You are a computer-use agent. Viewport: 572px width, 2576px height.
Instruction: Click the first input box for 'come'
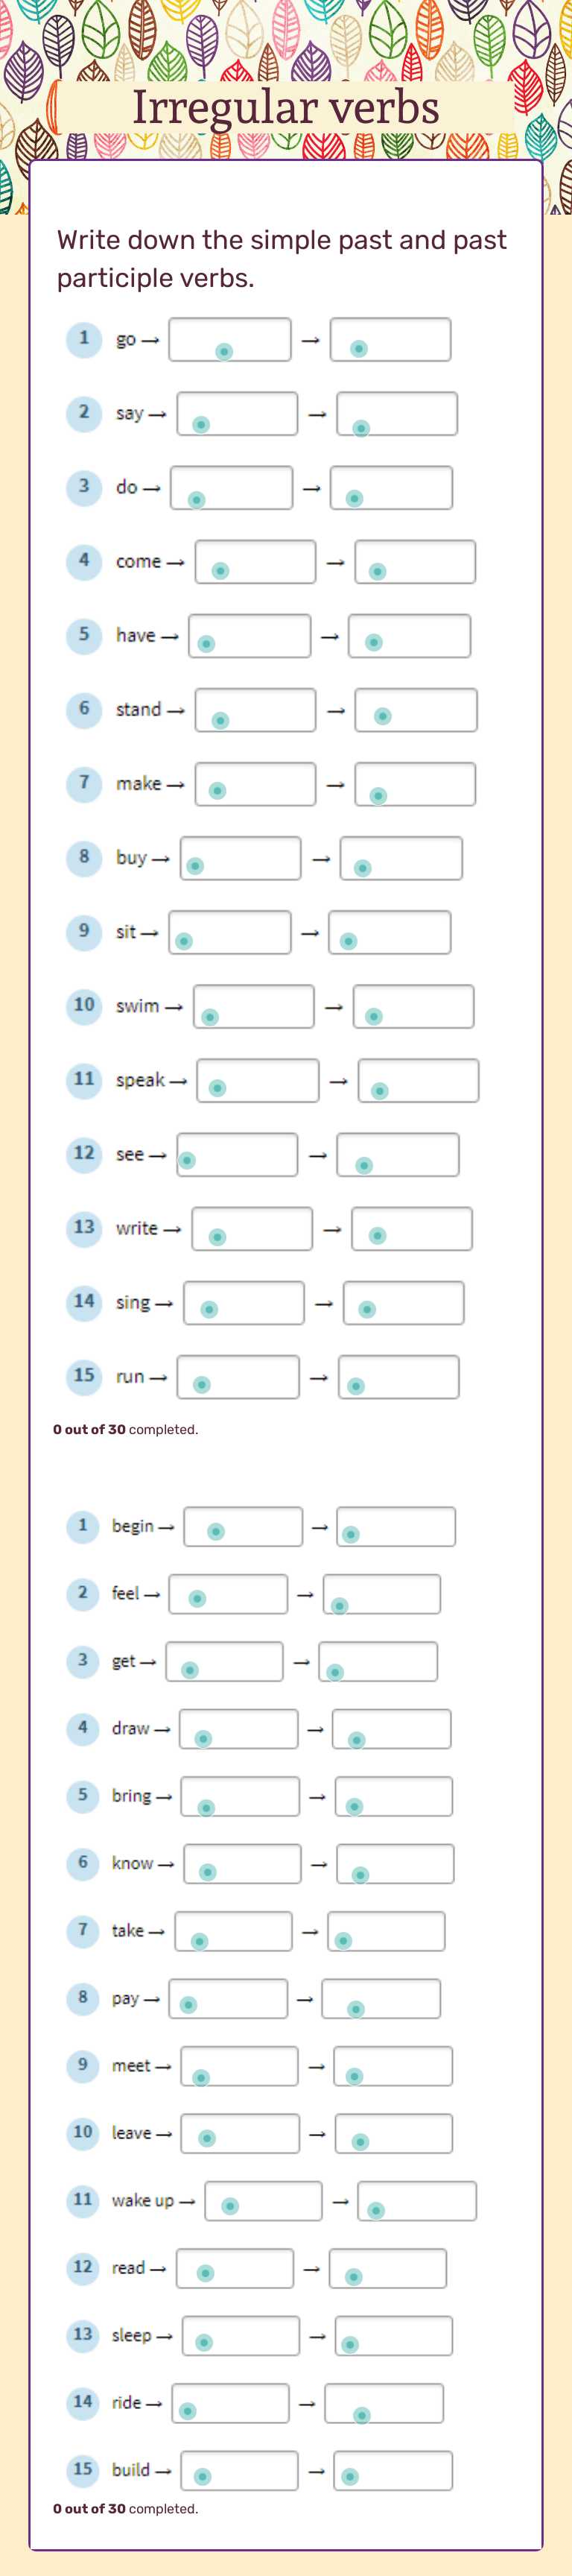tap(253, 561)
